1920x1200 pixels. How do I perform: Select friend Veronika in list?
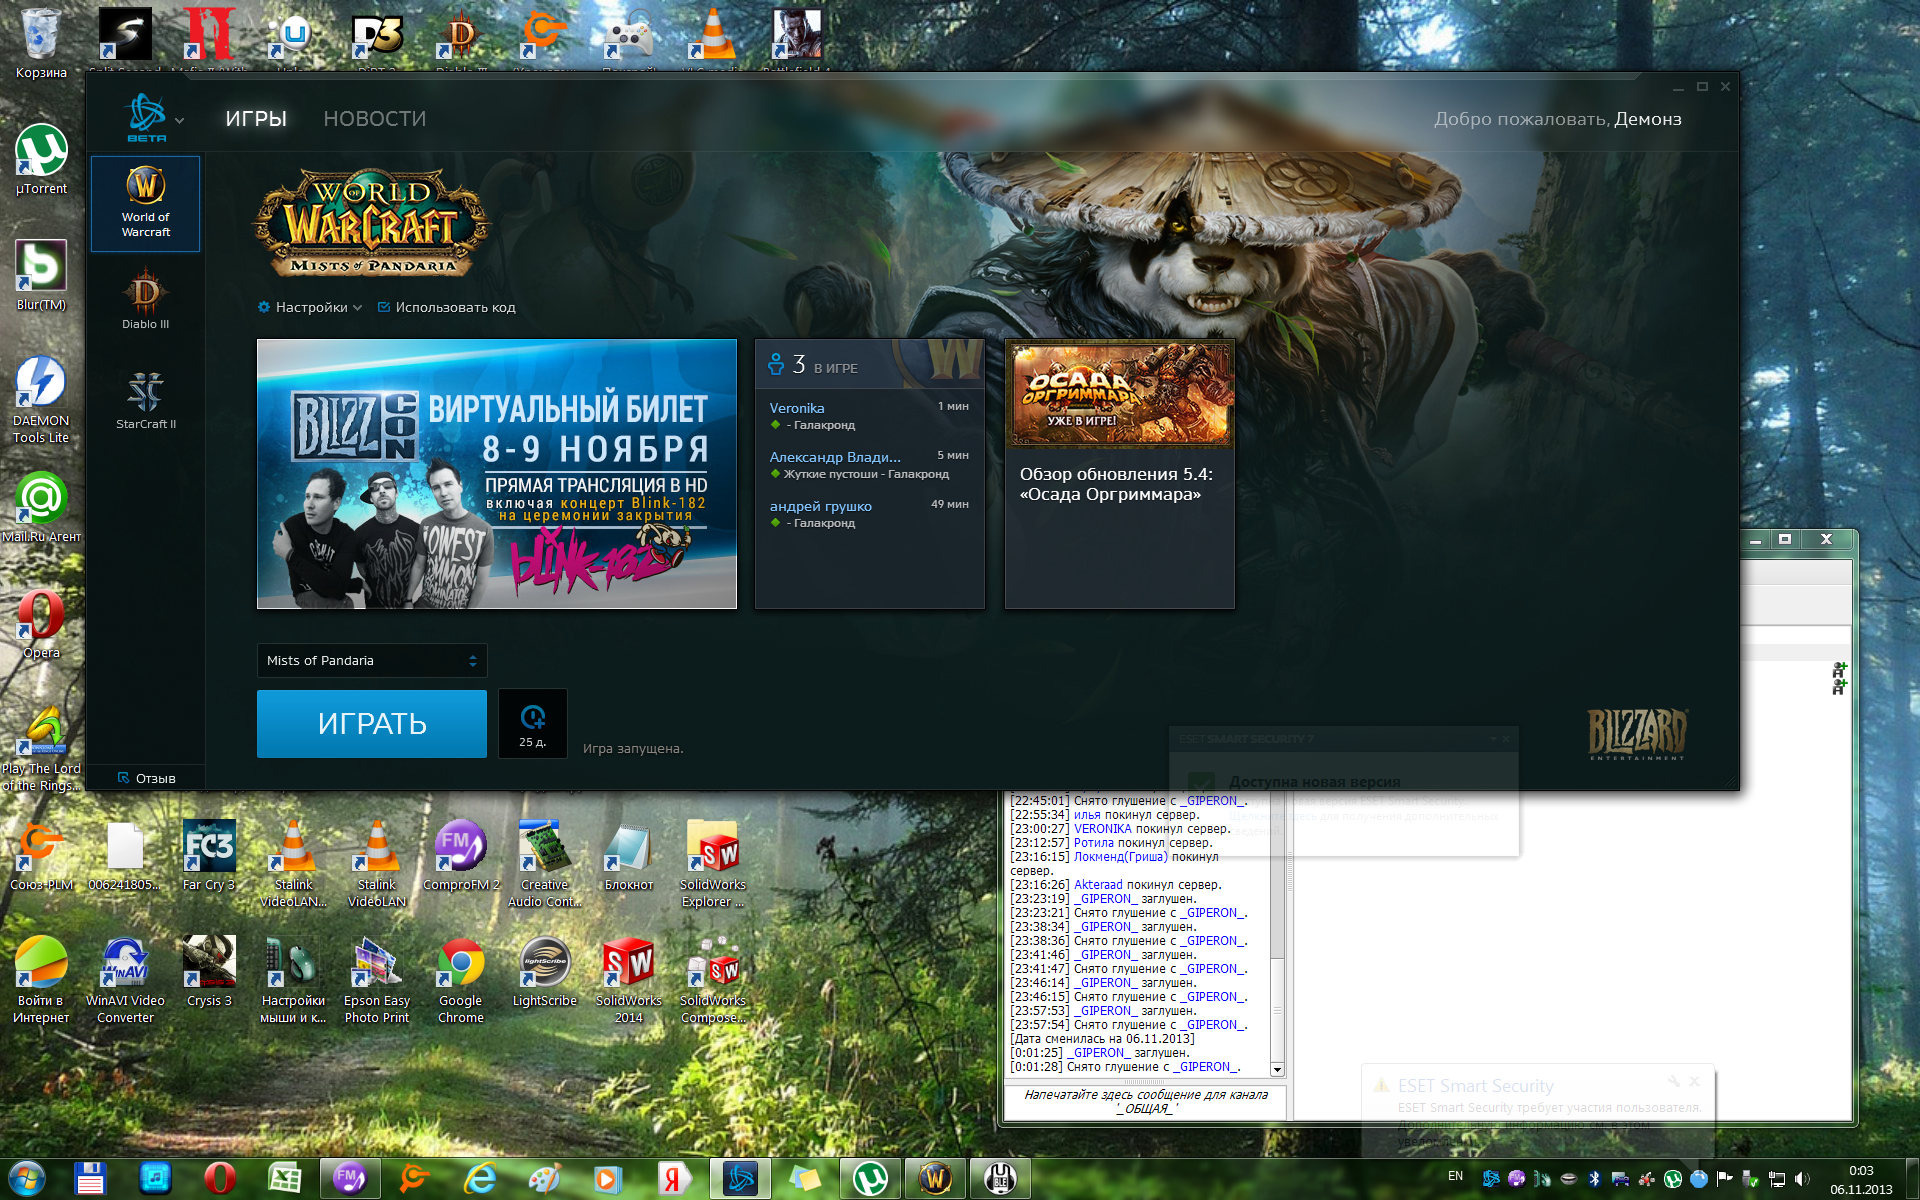click(797, 408)
